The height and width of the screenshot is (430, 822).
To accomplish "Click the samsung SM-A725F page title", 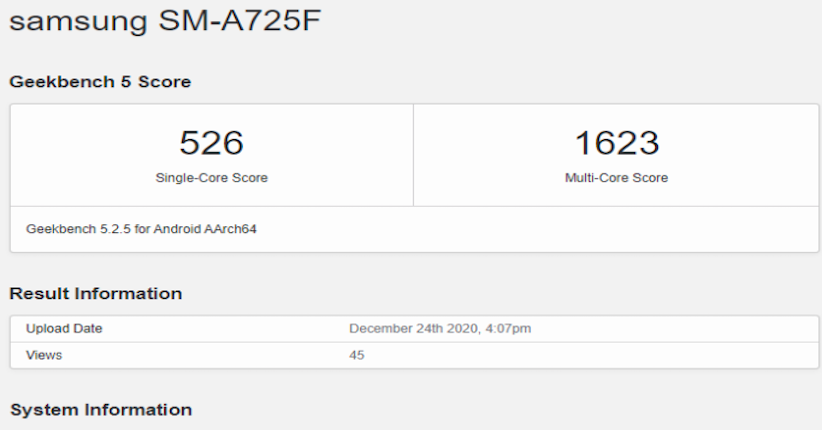I will point(165,22).
